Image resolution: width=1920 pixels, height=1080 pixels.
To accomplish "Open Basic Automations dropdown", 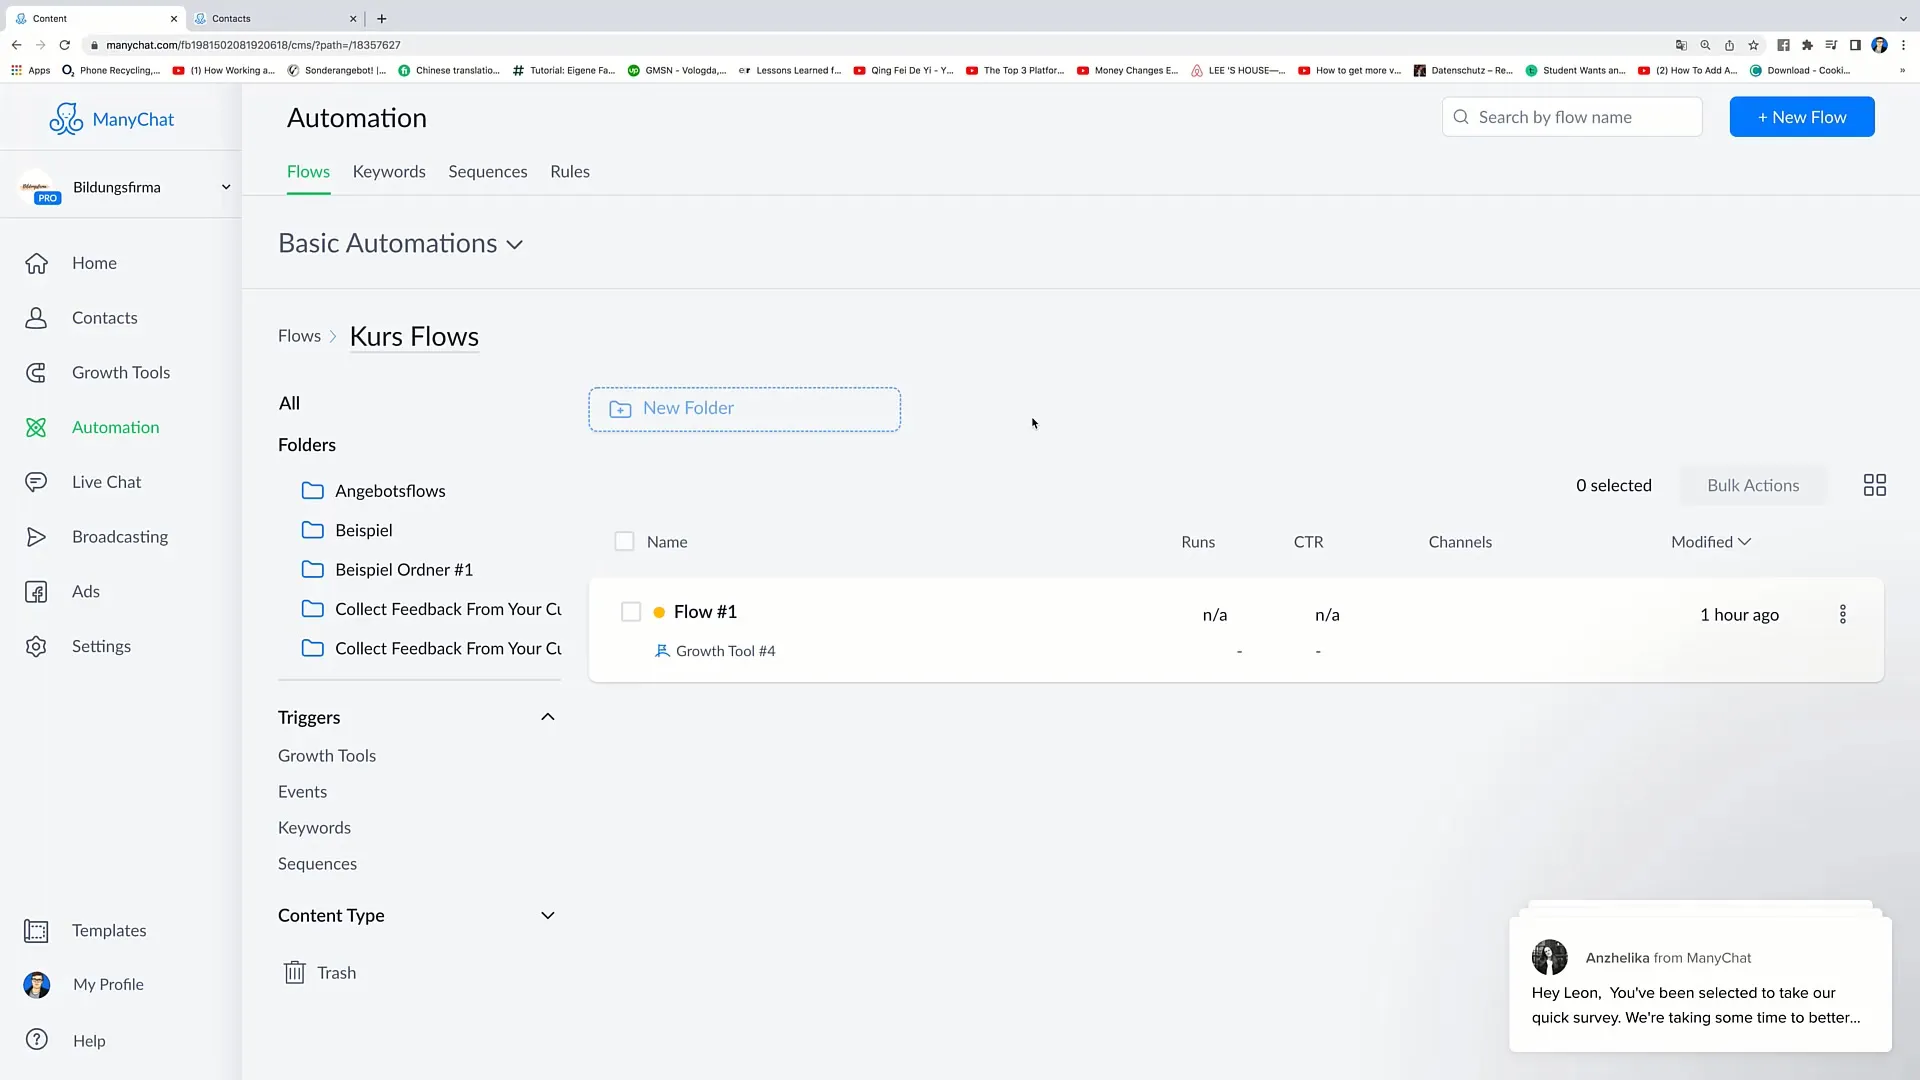I will pos(401,243).
